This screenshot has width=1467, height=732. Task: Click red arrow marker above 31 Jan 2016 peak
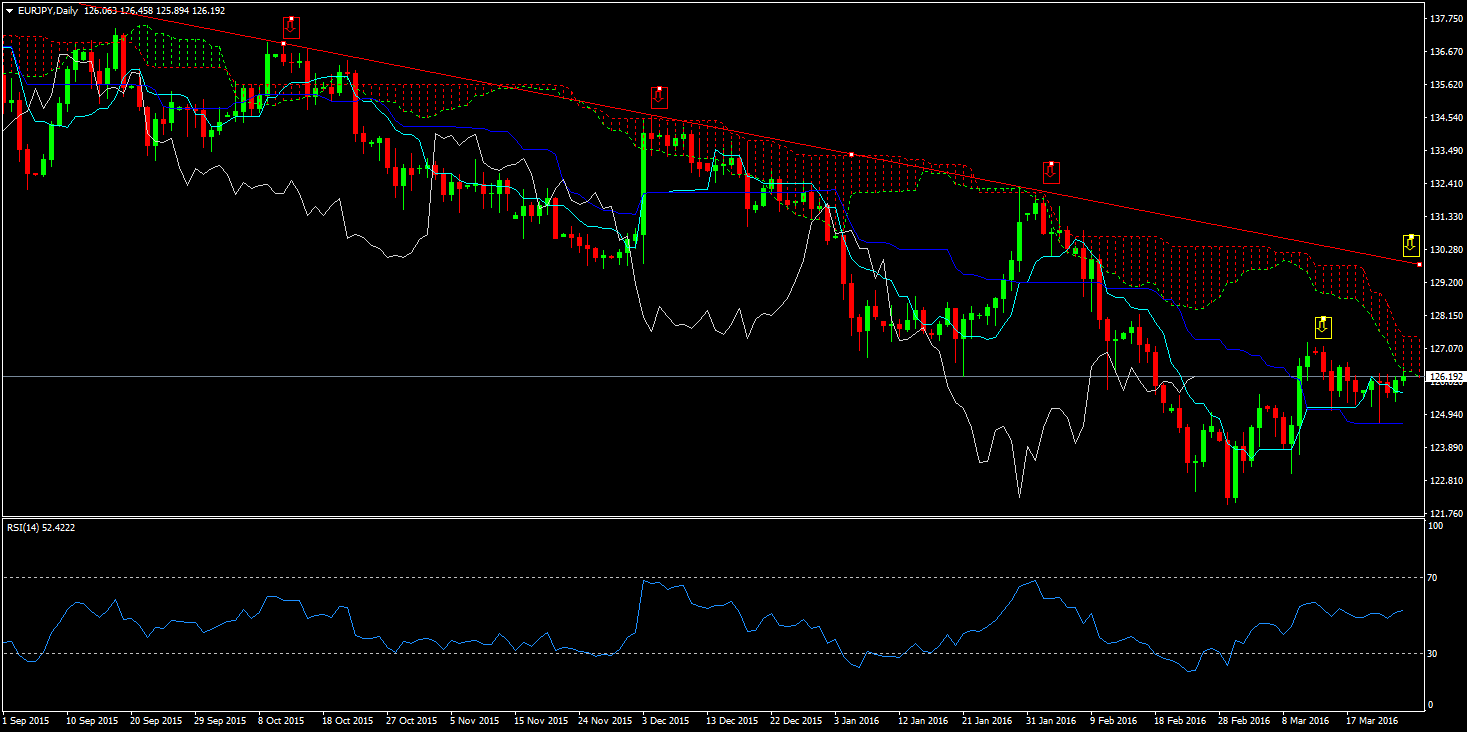point(1051,171)
